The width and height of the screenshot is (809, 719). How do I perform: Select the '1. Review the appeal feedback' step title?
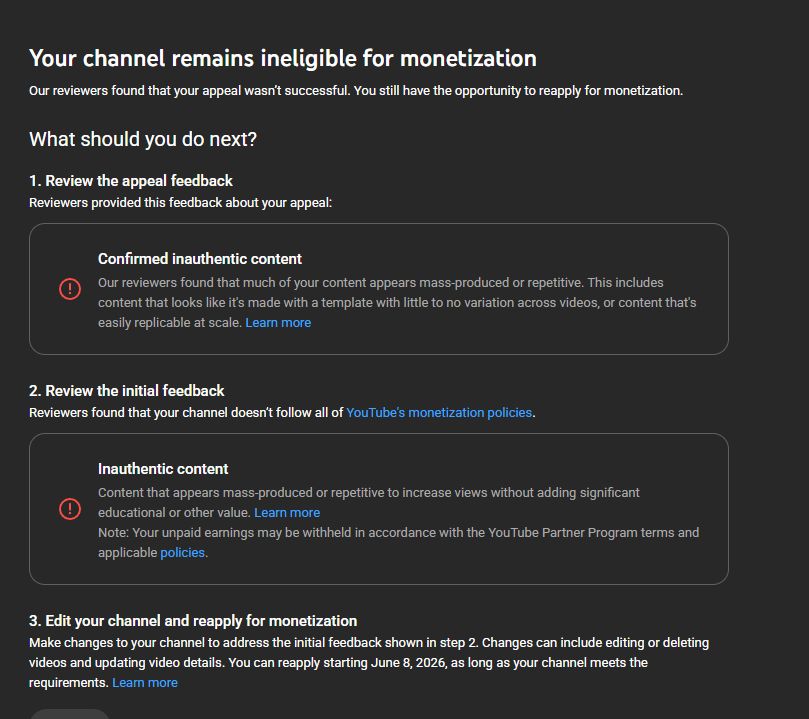pyautogui.click(x=131, y=181)
